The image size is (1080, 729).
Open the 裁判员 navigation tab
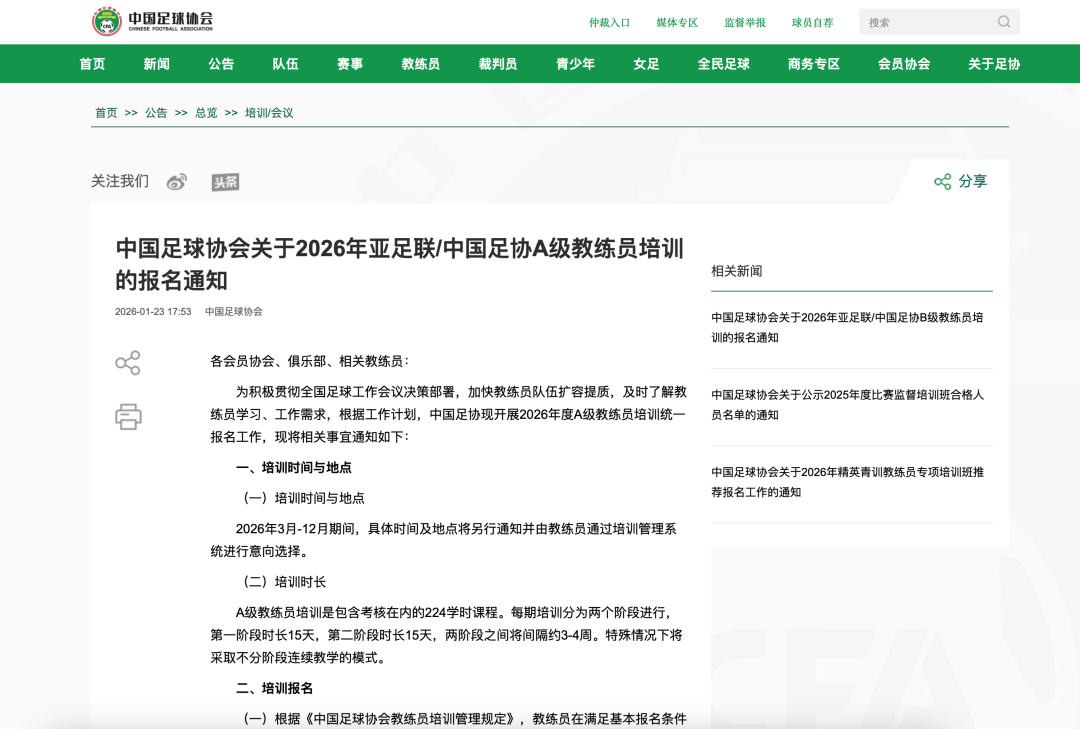click(498, 64)
